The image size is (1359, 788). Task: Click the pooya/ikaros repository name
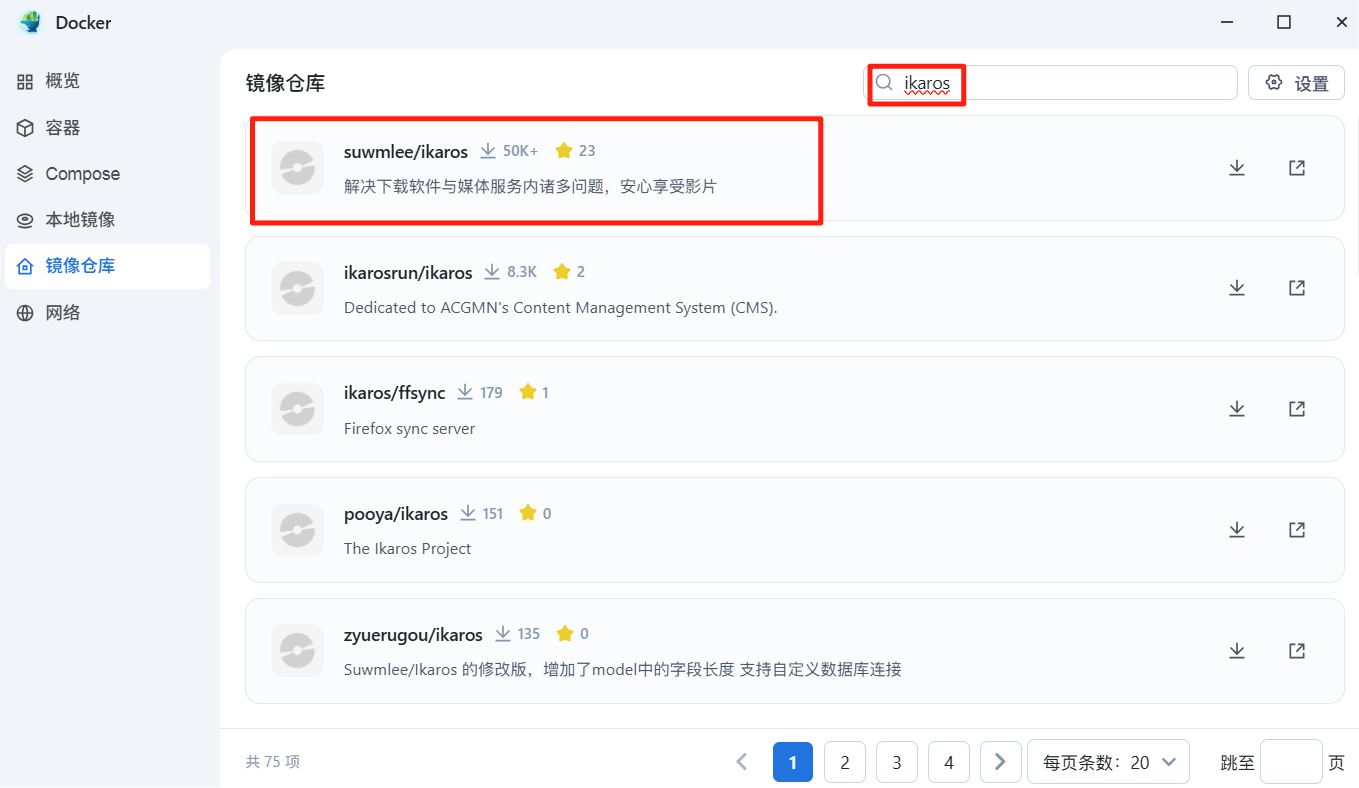396,514
